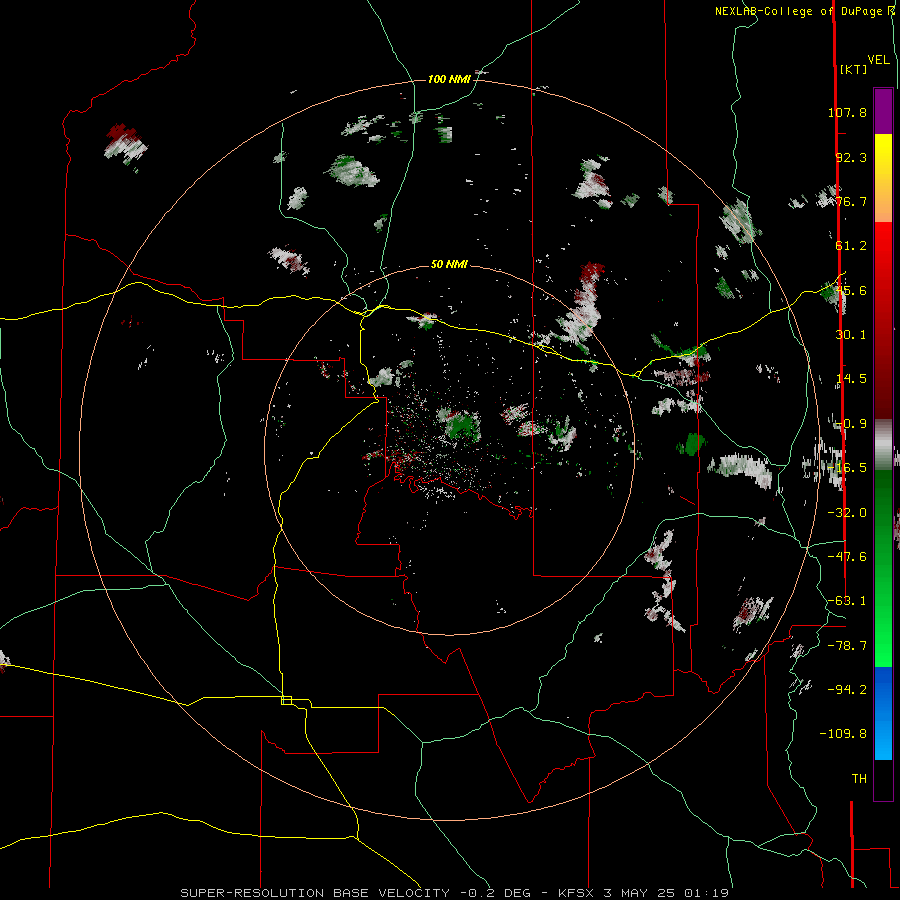This screenshot has height=900, width=900.
Task: Click the -109.8 legend value
Action: tap(843, 734)
